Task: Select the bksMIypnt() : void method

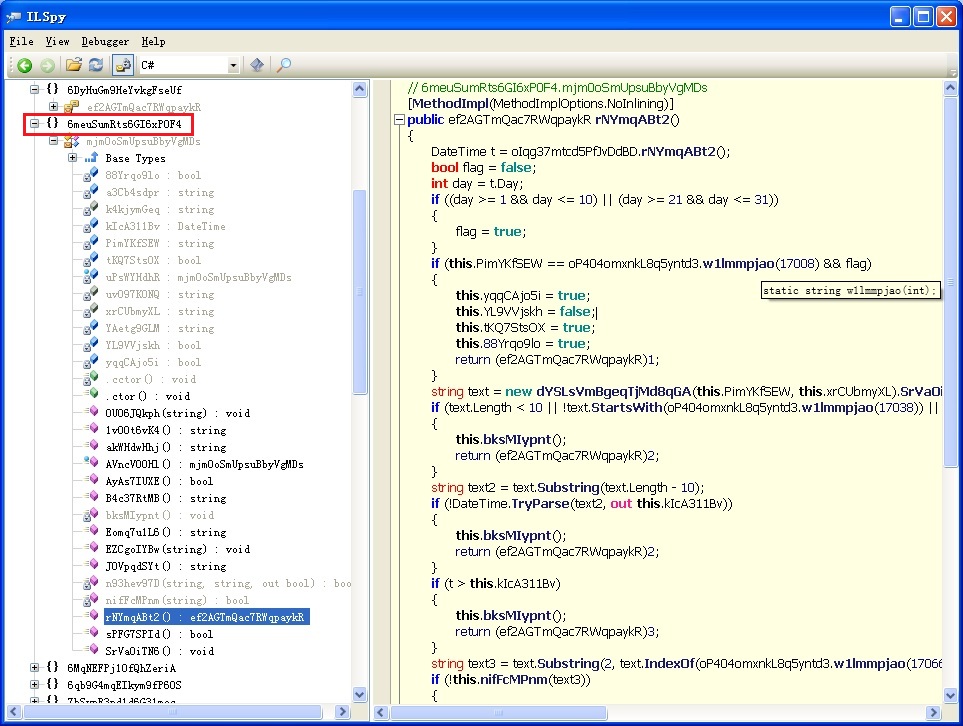Action: point(159,516)
